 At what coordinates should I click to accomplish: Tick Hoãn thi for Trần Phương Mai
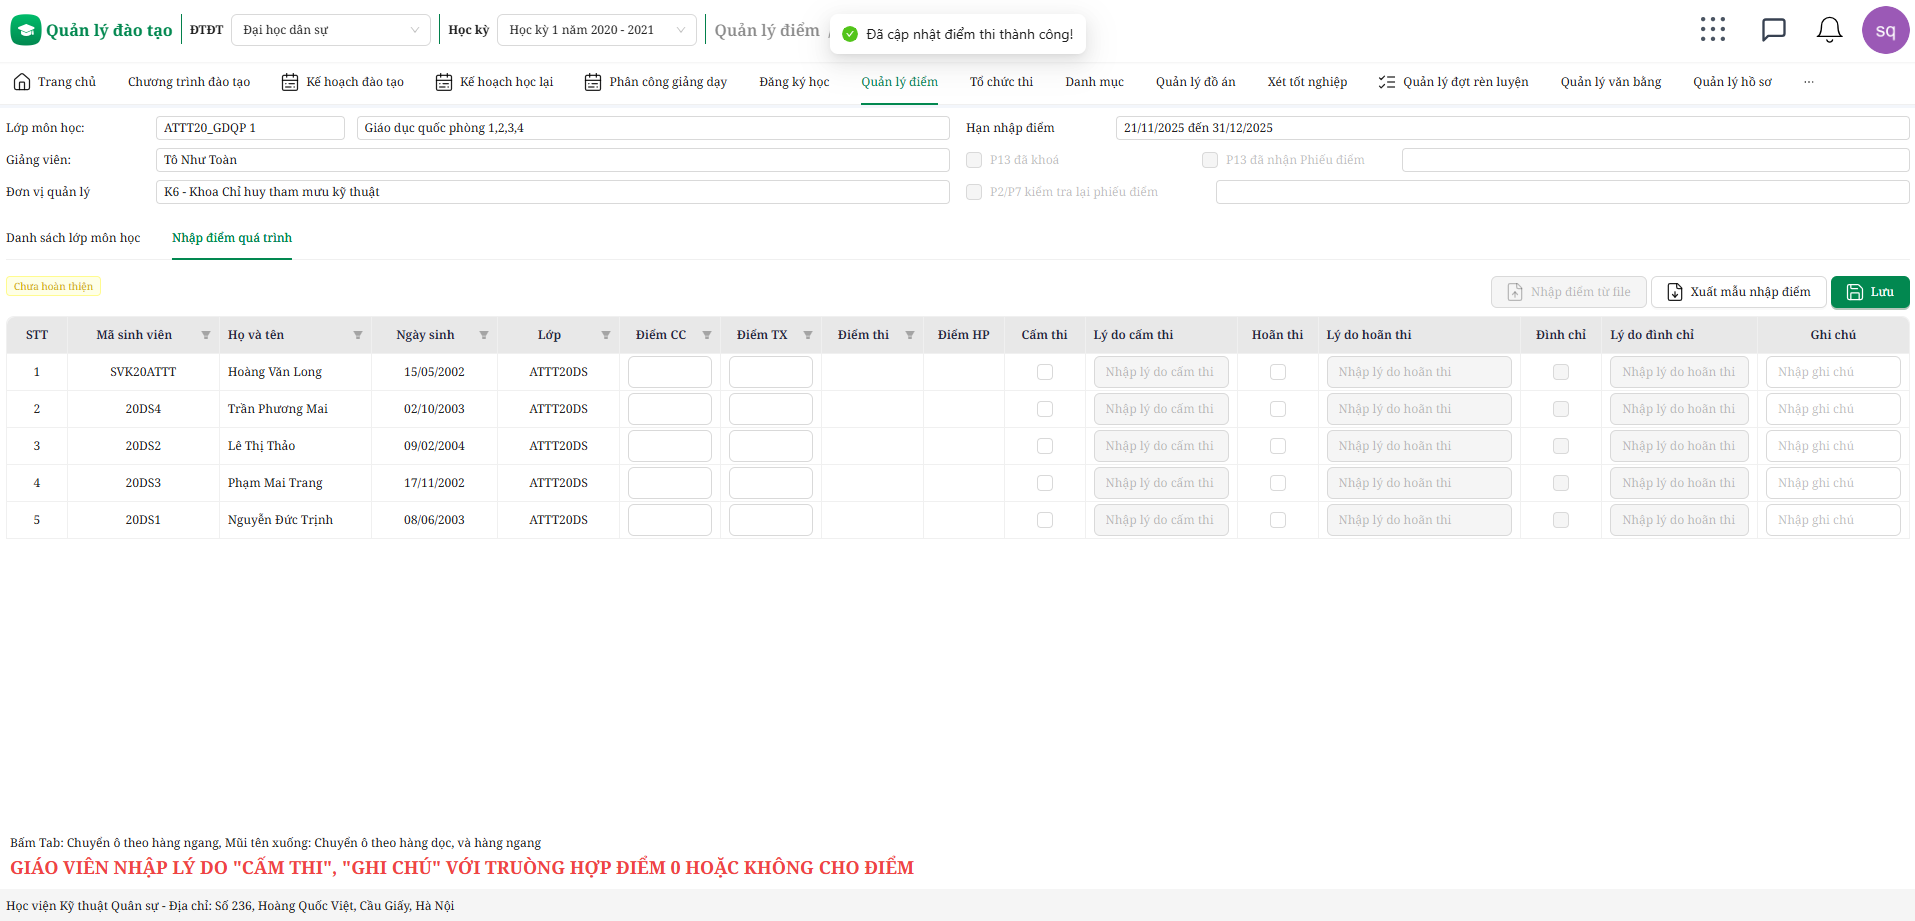[x=1278, y=409]
